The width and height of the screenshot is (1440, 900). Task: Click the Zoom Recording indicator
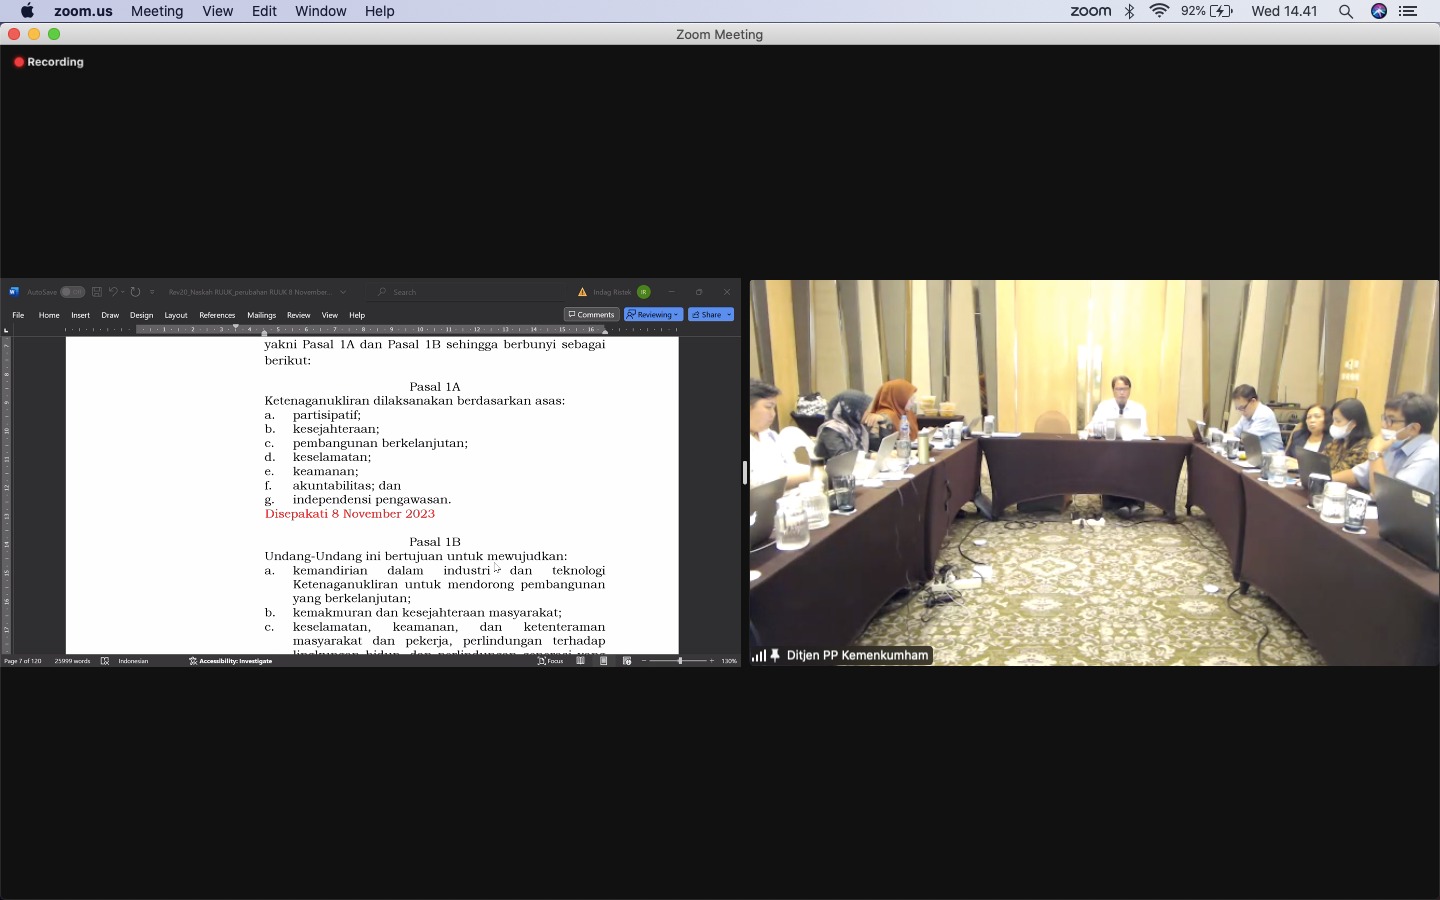49,62
